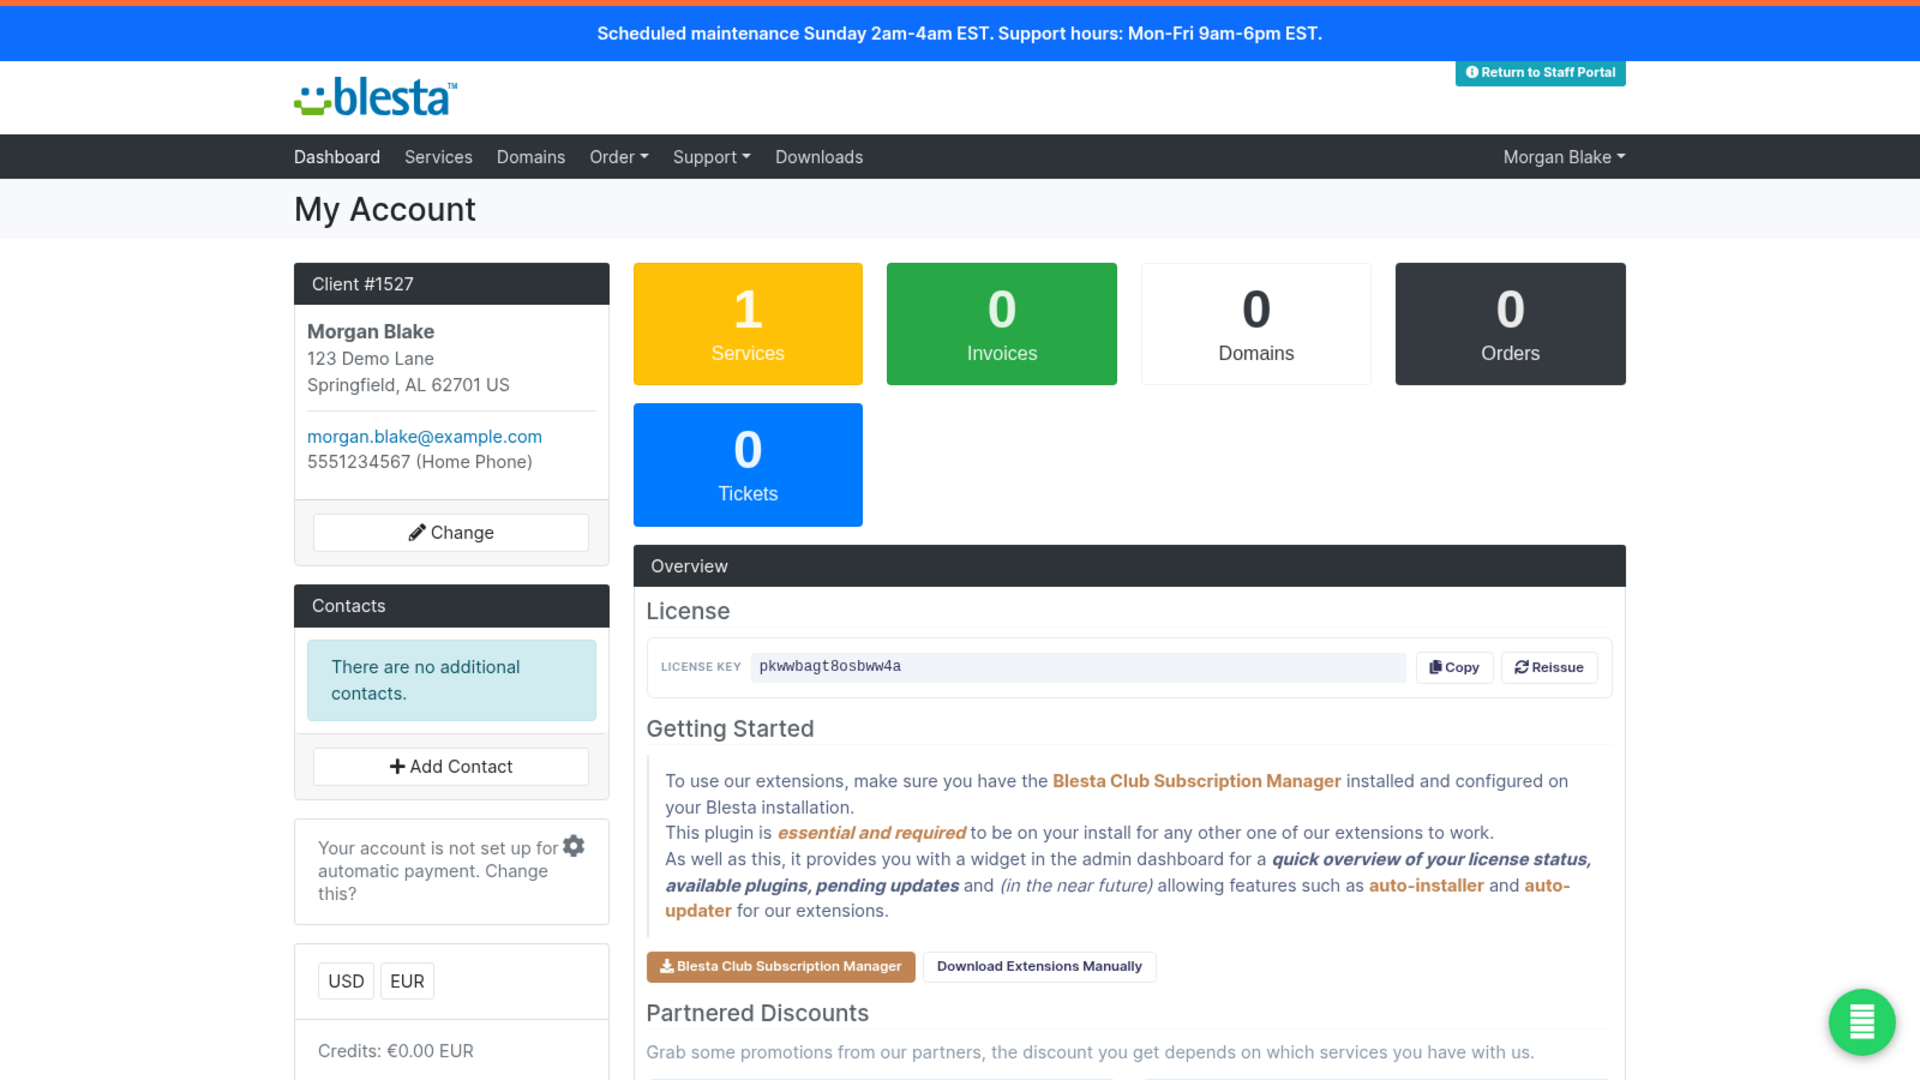Screen dimensions: 1920x1080
Task: Open the Dashboard menu item
Action: [337, 157]
